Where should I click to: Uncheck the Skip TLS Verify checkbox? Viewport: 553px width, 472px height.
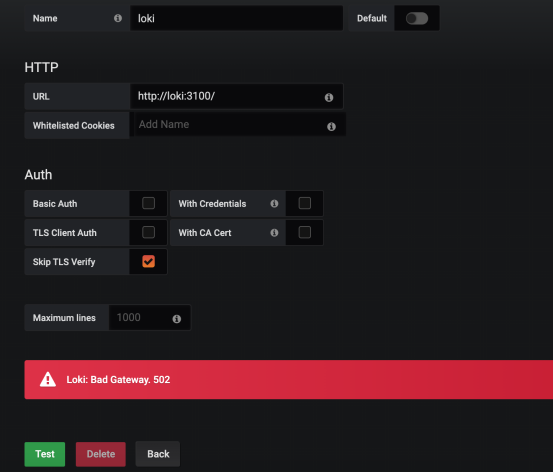(x=148, y=261)
